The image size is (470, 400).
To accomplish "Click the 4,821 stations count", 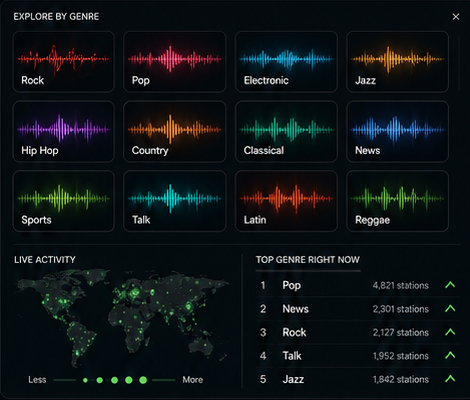I will point(400,286).
